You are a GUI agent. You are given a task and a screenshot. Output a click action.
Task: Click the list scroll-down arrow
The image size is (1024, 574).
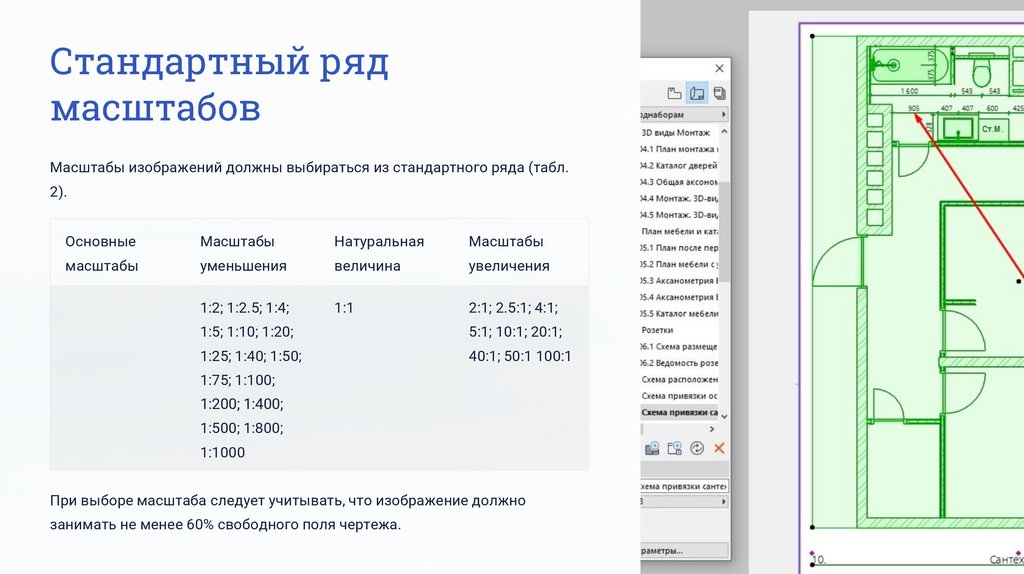click(724, 416)
